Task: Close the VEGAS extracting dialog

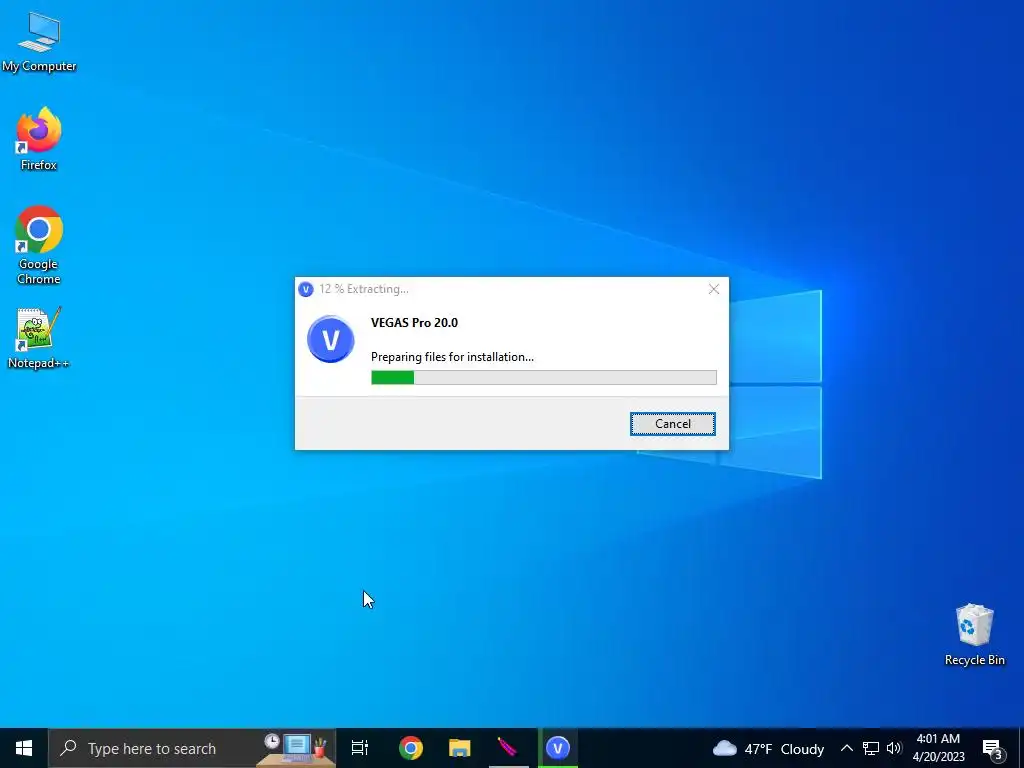Action: [x=714, y=289]
